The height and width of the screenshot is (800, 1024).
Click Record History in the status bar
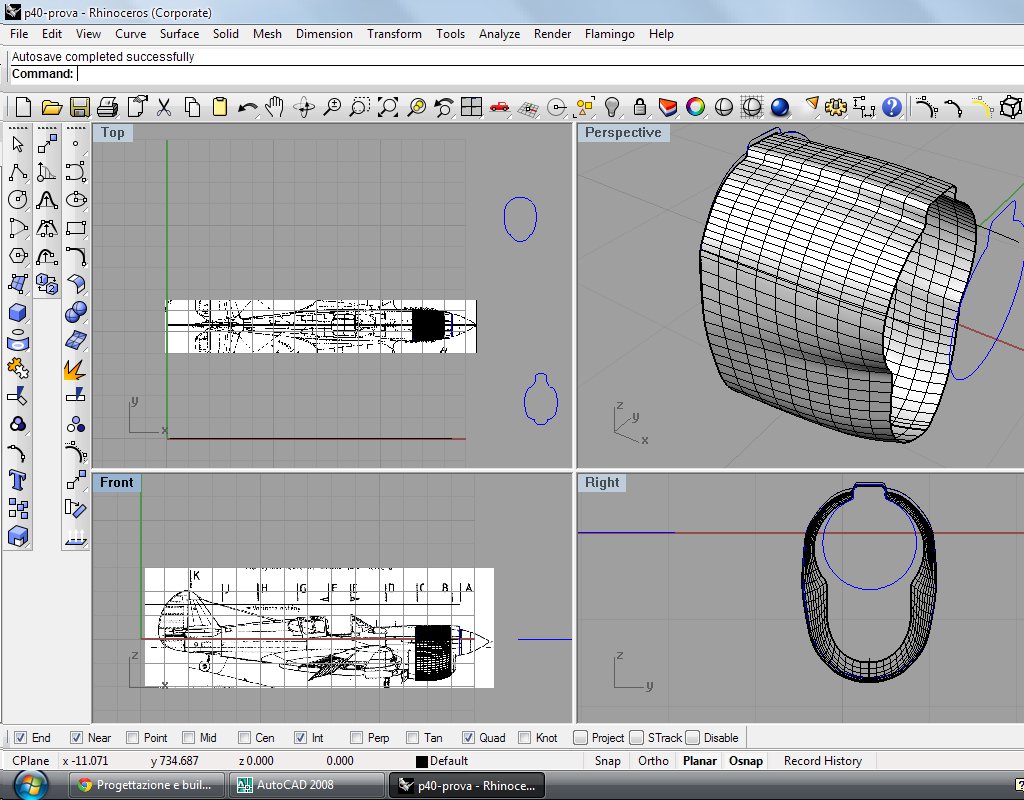pos(822,761)
